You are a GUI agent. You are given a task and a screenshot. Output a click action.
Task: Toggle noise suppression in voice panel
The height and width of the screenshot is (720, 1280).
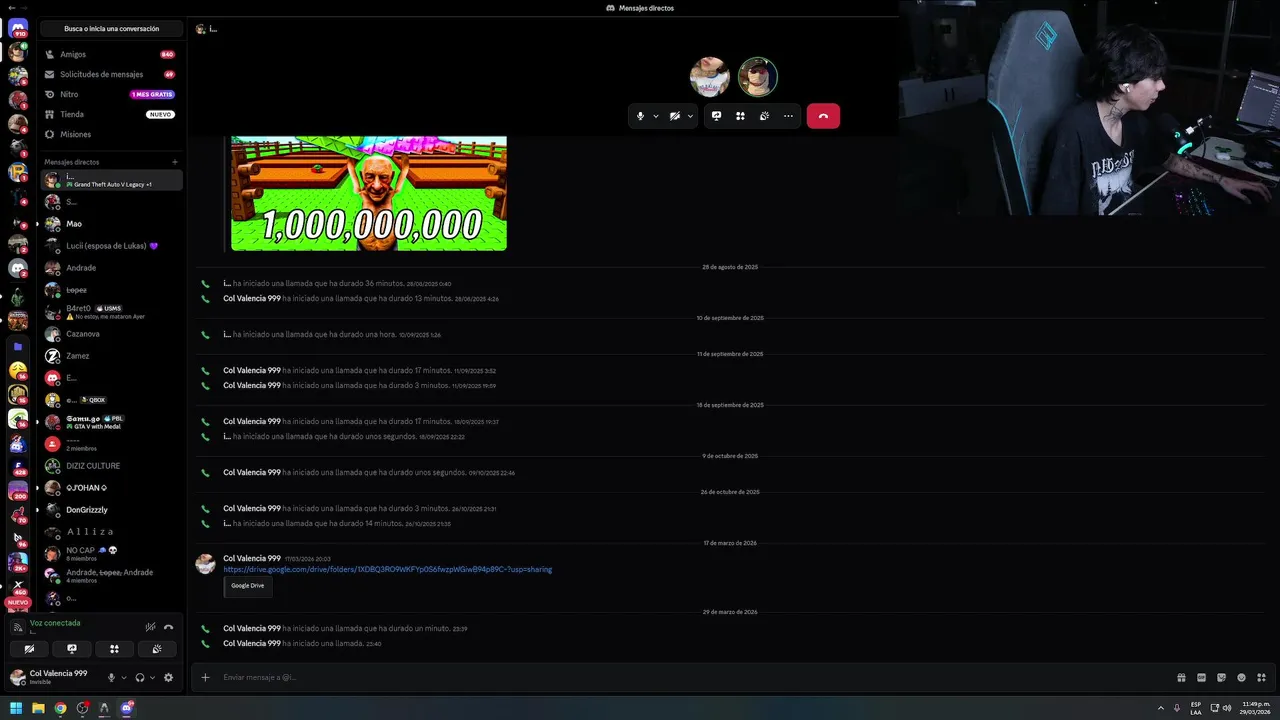[150, 627]
